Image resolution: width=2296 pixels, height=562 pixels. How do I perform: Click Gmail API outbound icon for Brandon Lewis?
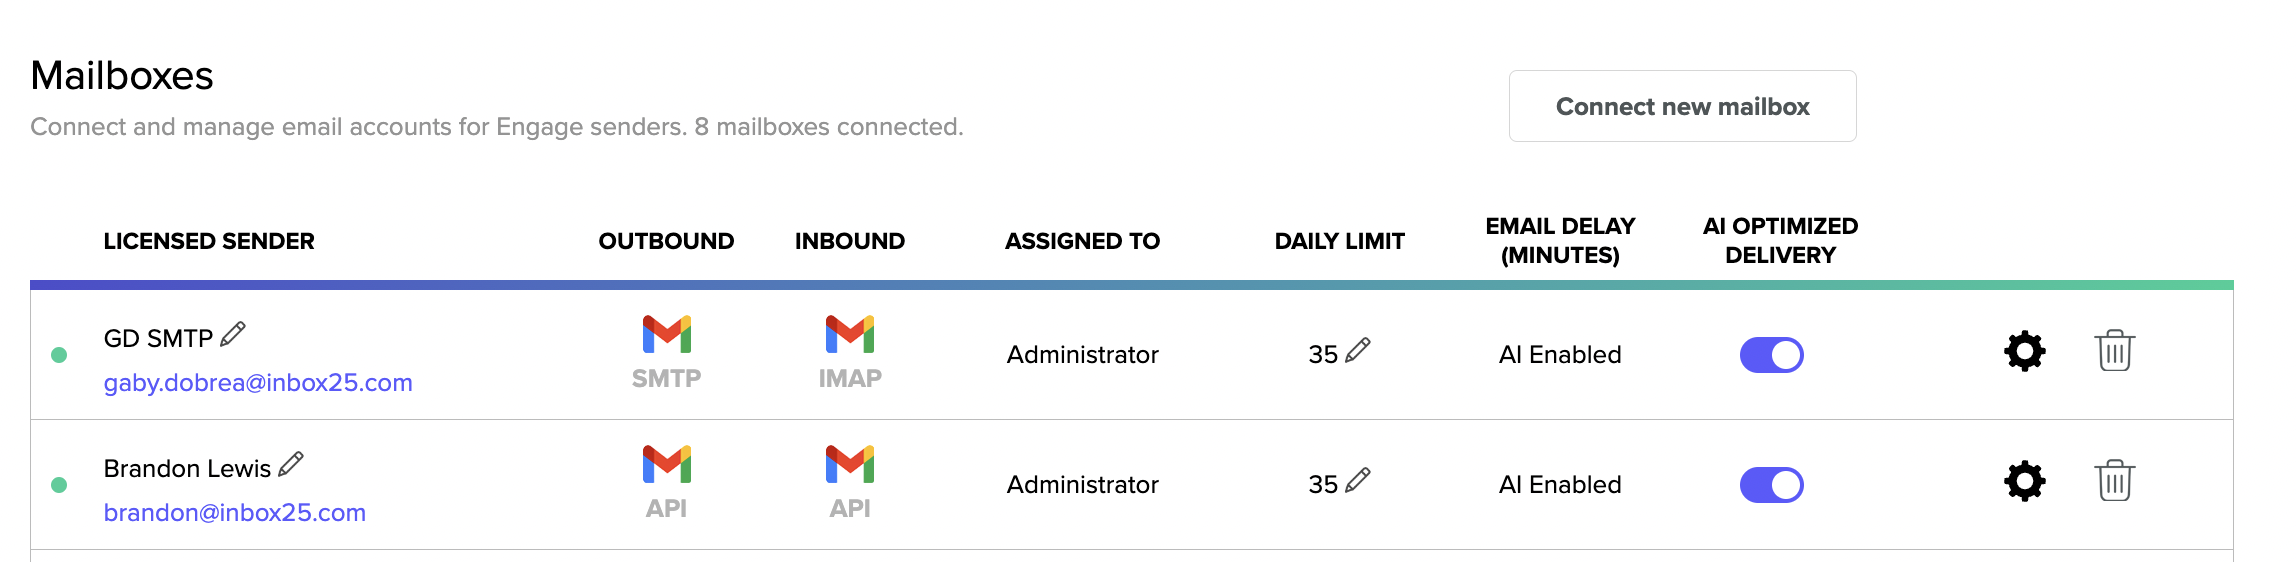(667, 465)
